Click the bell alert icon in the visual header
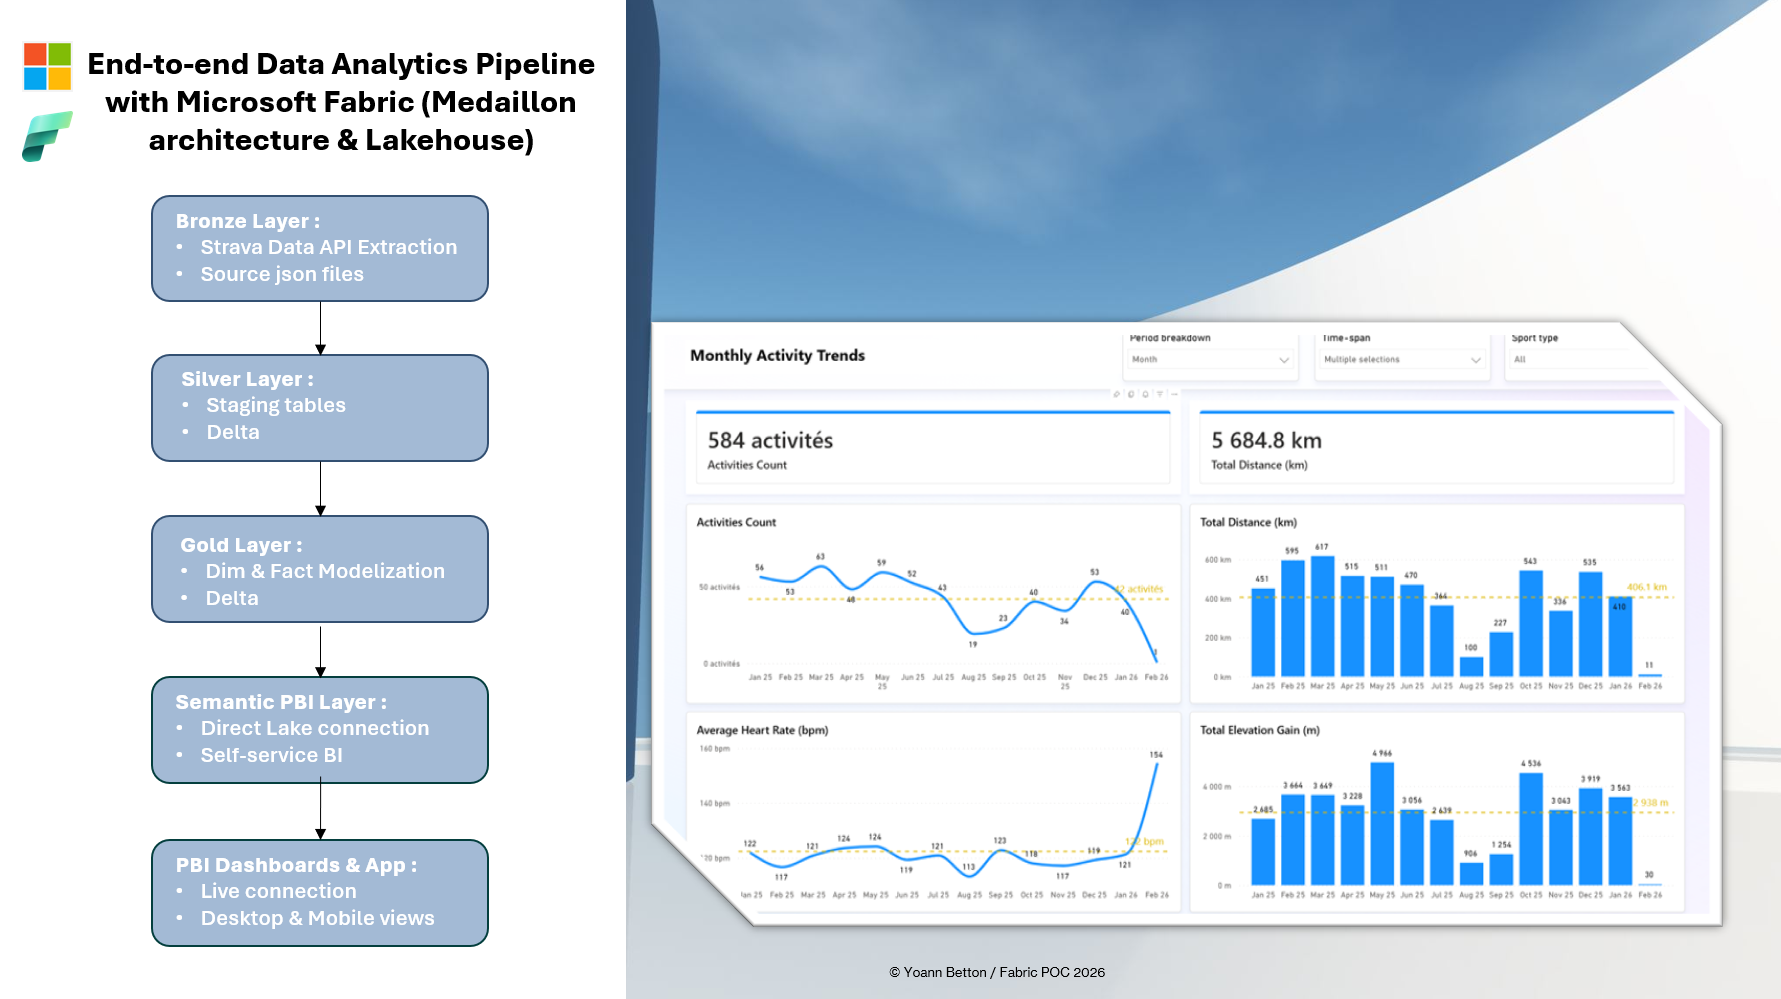 pos(1145,394)
